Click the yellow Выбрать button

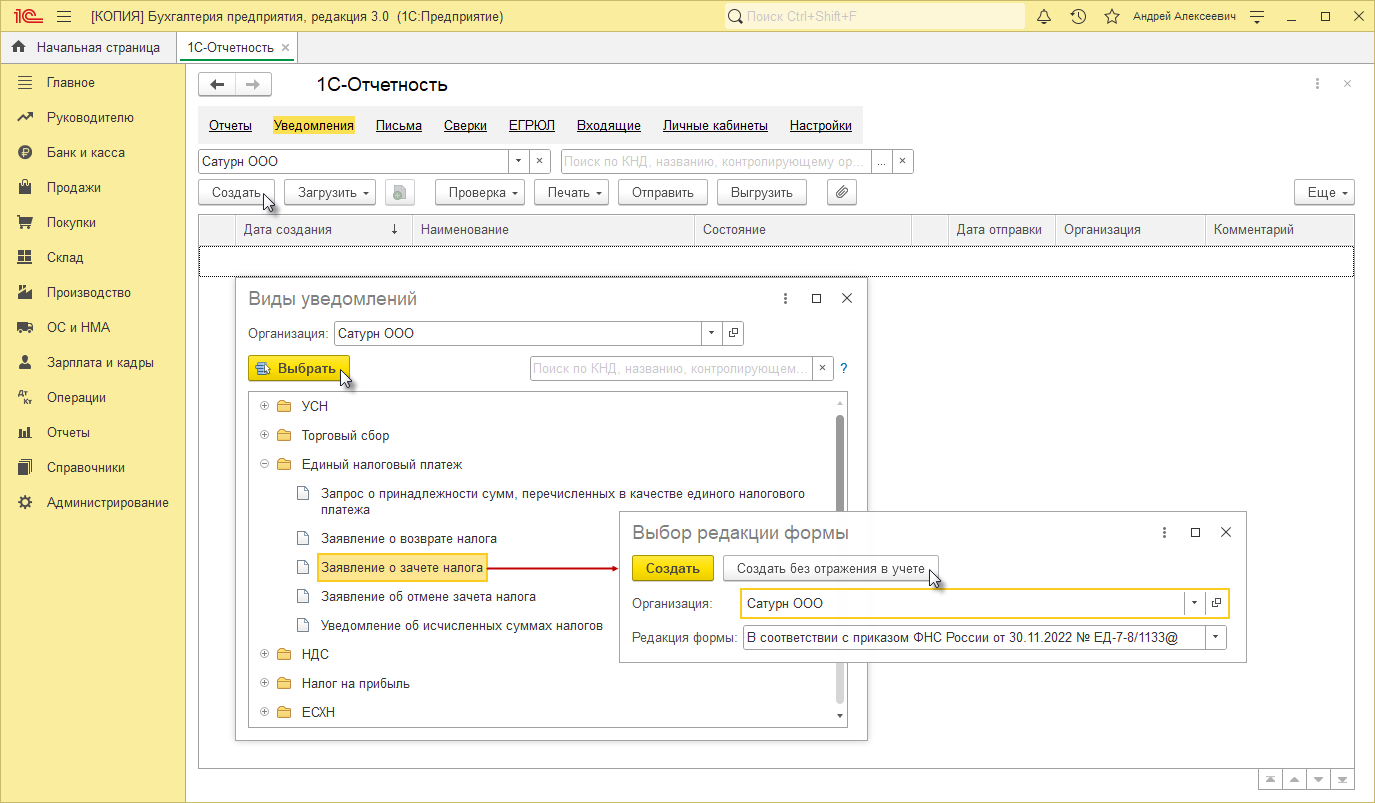(x=299, y=368)
